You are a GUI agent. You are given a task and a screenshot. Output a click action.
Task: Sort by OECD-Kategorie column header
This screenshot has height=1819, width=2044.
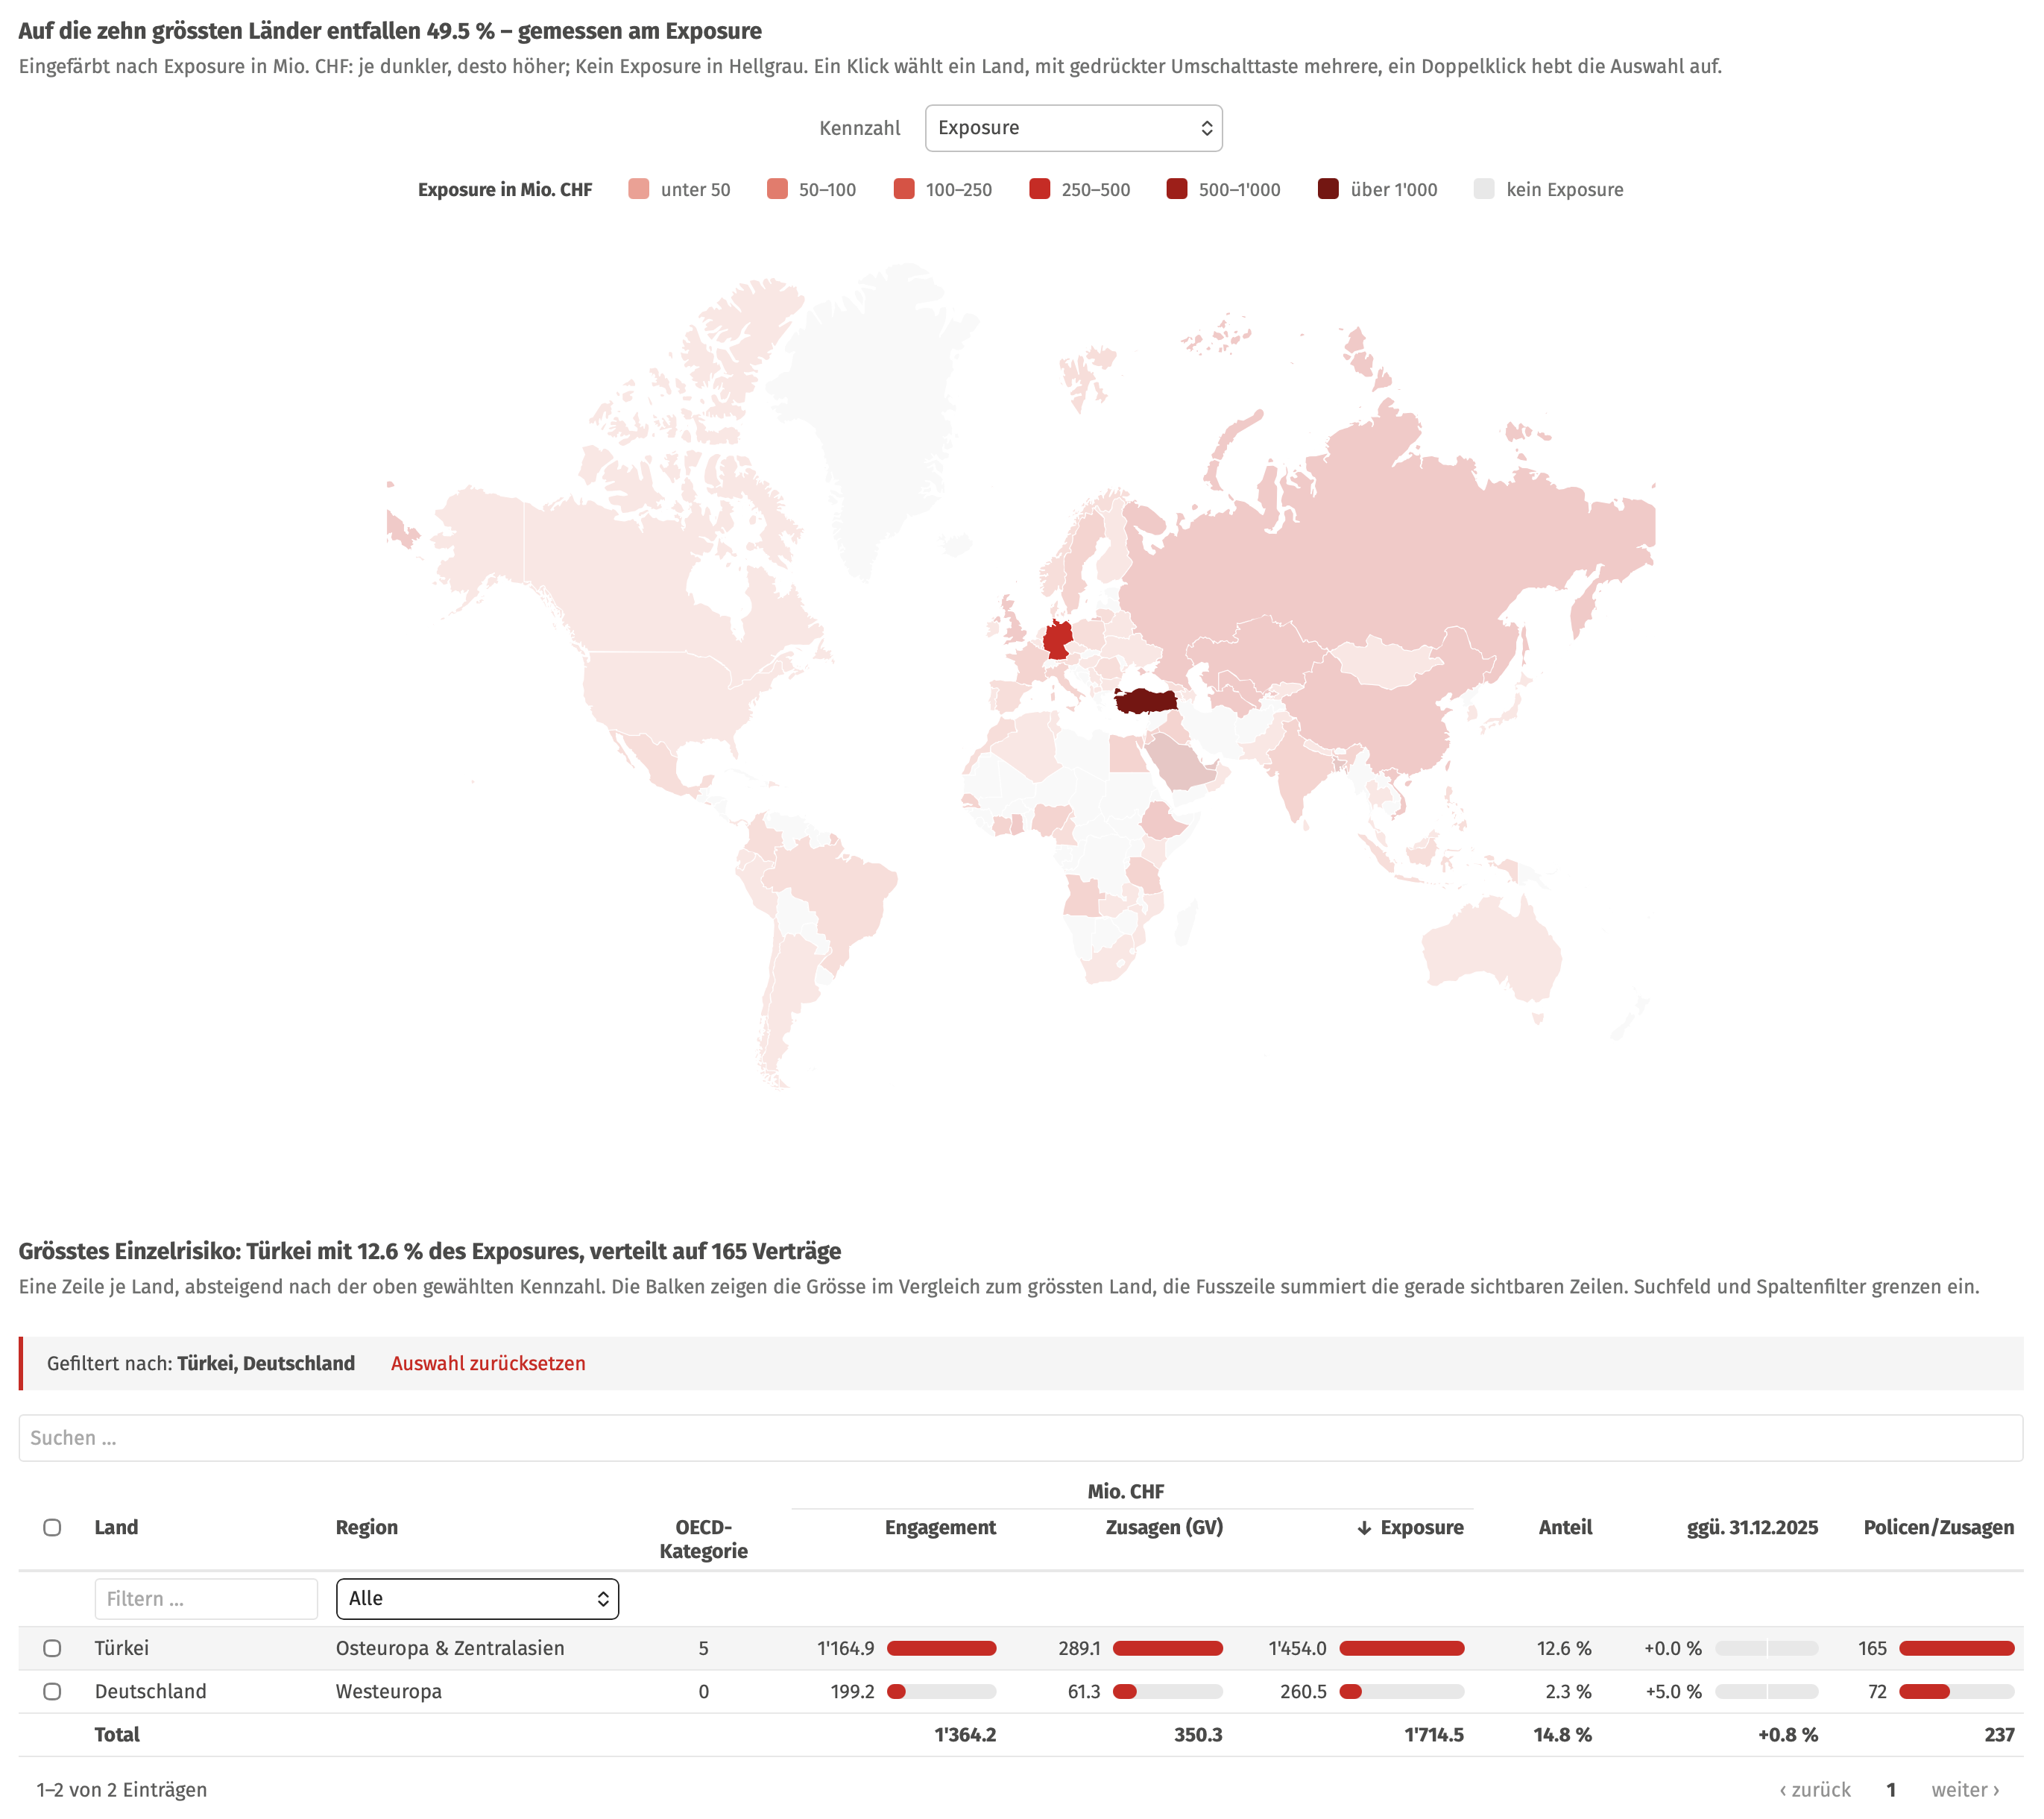[703, 1539]
